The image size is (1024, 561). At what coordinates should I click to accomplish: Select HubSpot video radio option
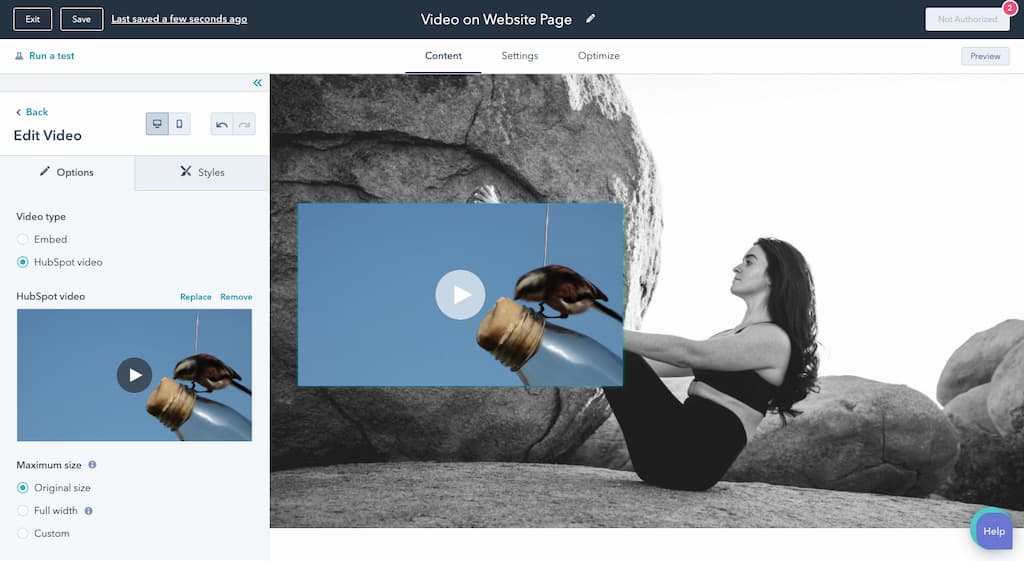23,262
